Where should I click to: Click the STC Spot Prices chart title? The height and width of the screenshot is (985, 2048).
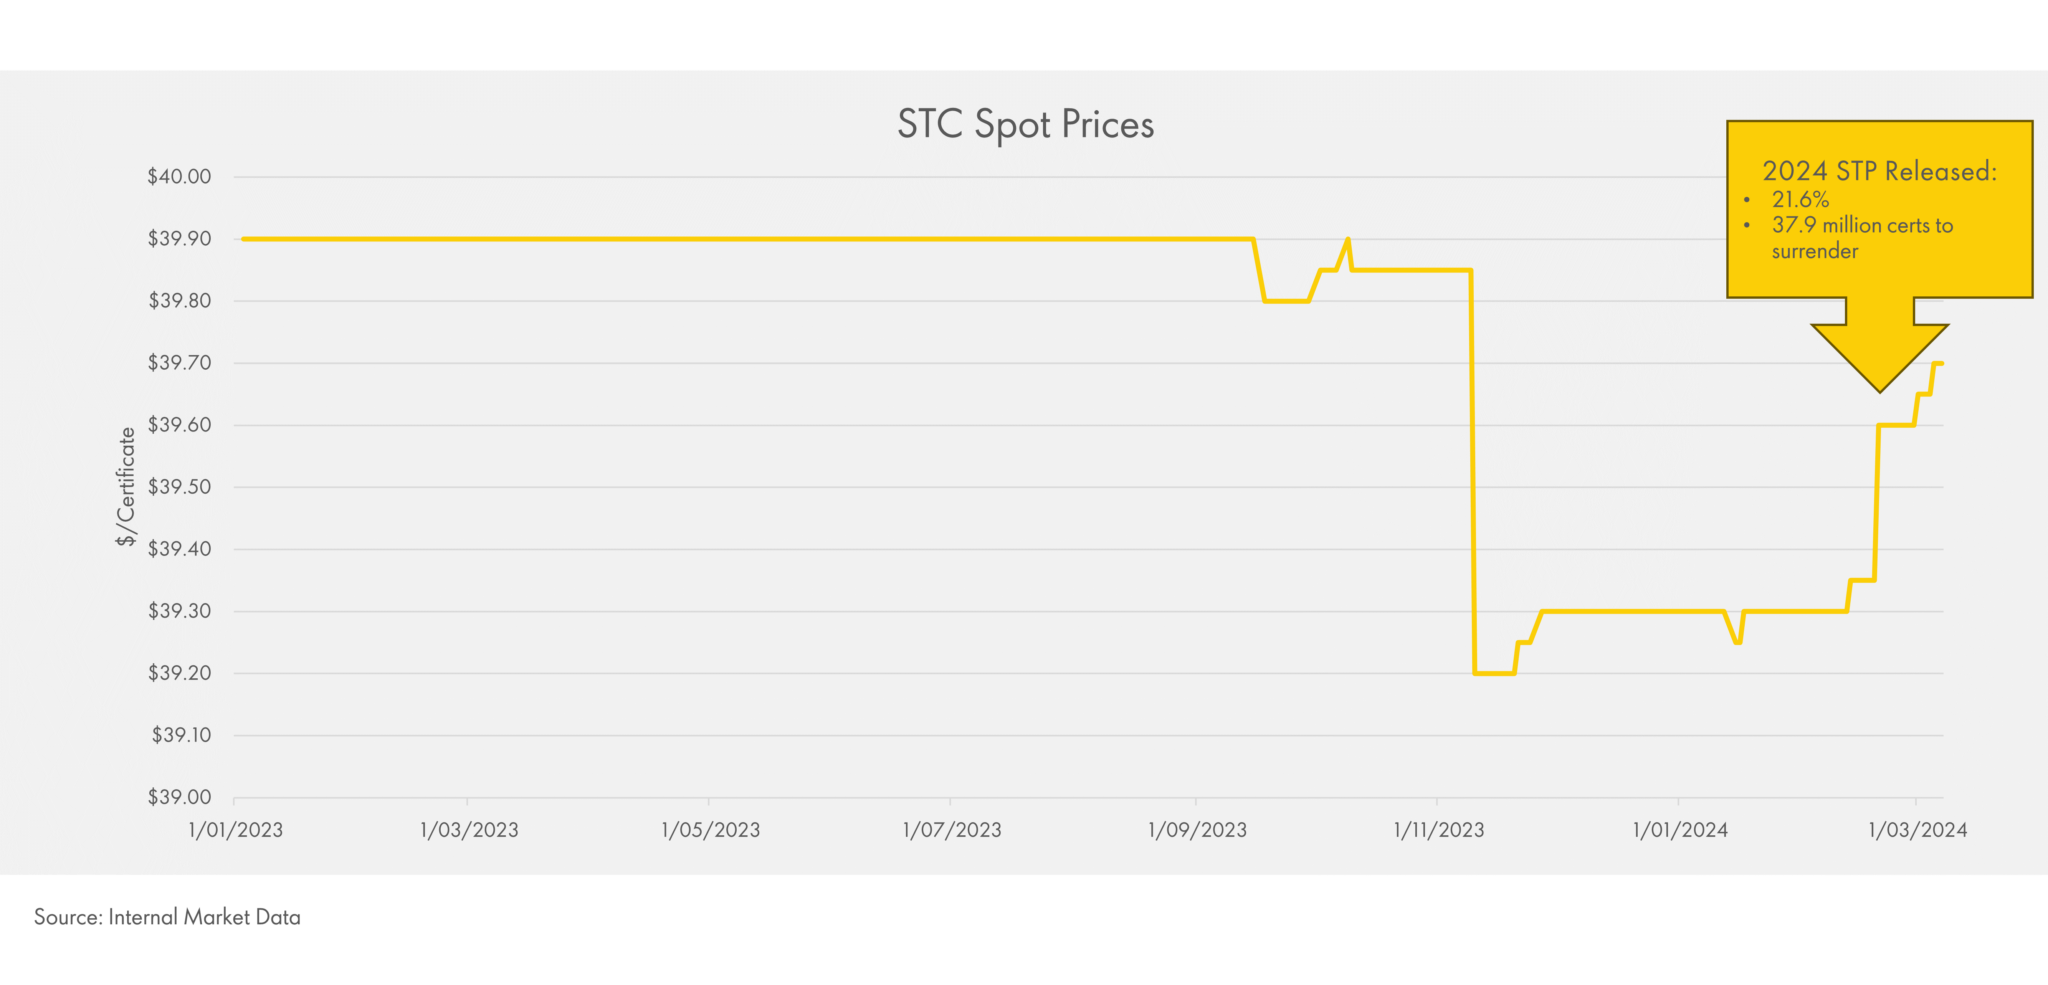tap(1025, 125)
